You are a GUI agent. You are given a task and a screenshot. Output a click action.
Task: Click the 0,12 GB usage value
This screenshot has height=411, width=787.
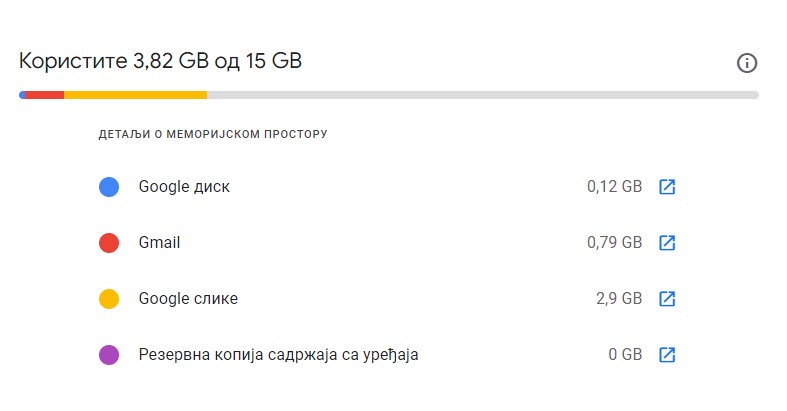[614, 187]
